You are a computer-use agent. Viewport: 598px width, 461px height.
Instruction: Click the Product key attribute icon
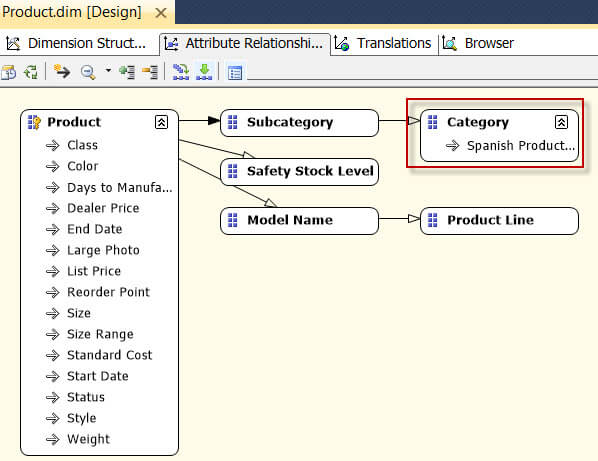[x=34, y=122]
